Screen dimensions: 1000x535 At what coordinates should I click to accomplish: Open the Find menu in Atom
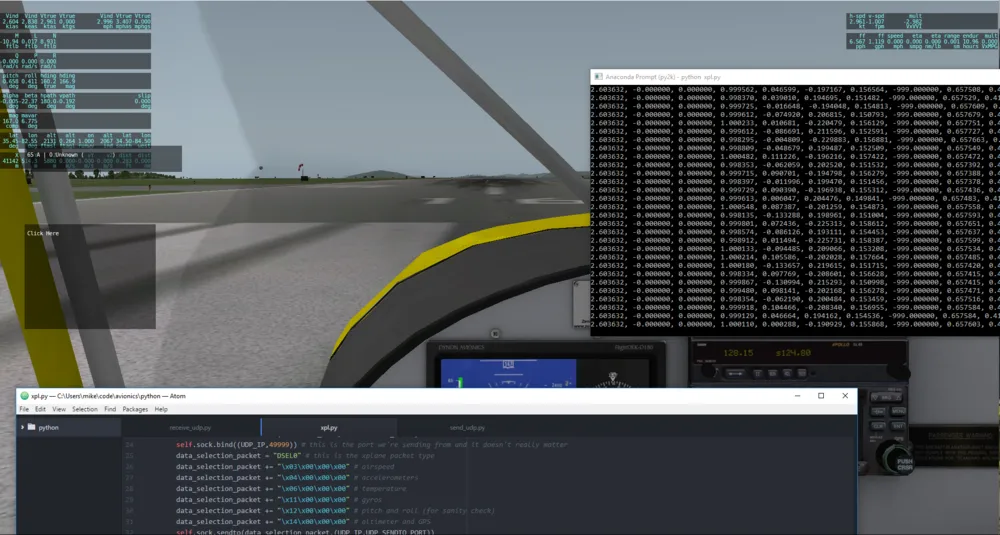coord(110,409)
